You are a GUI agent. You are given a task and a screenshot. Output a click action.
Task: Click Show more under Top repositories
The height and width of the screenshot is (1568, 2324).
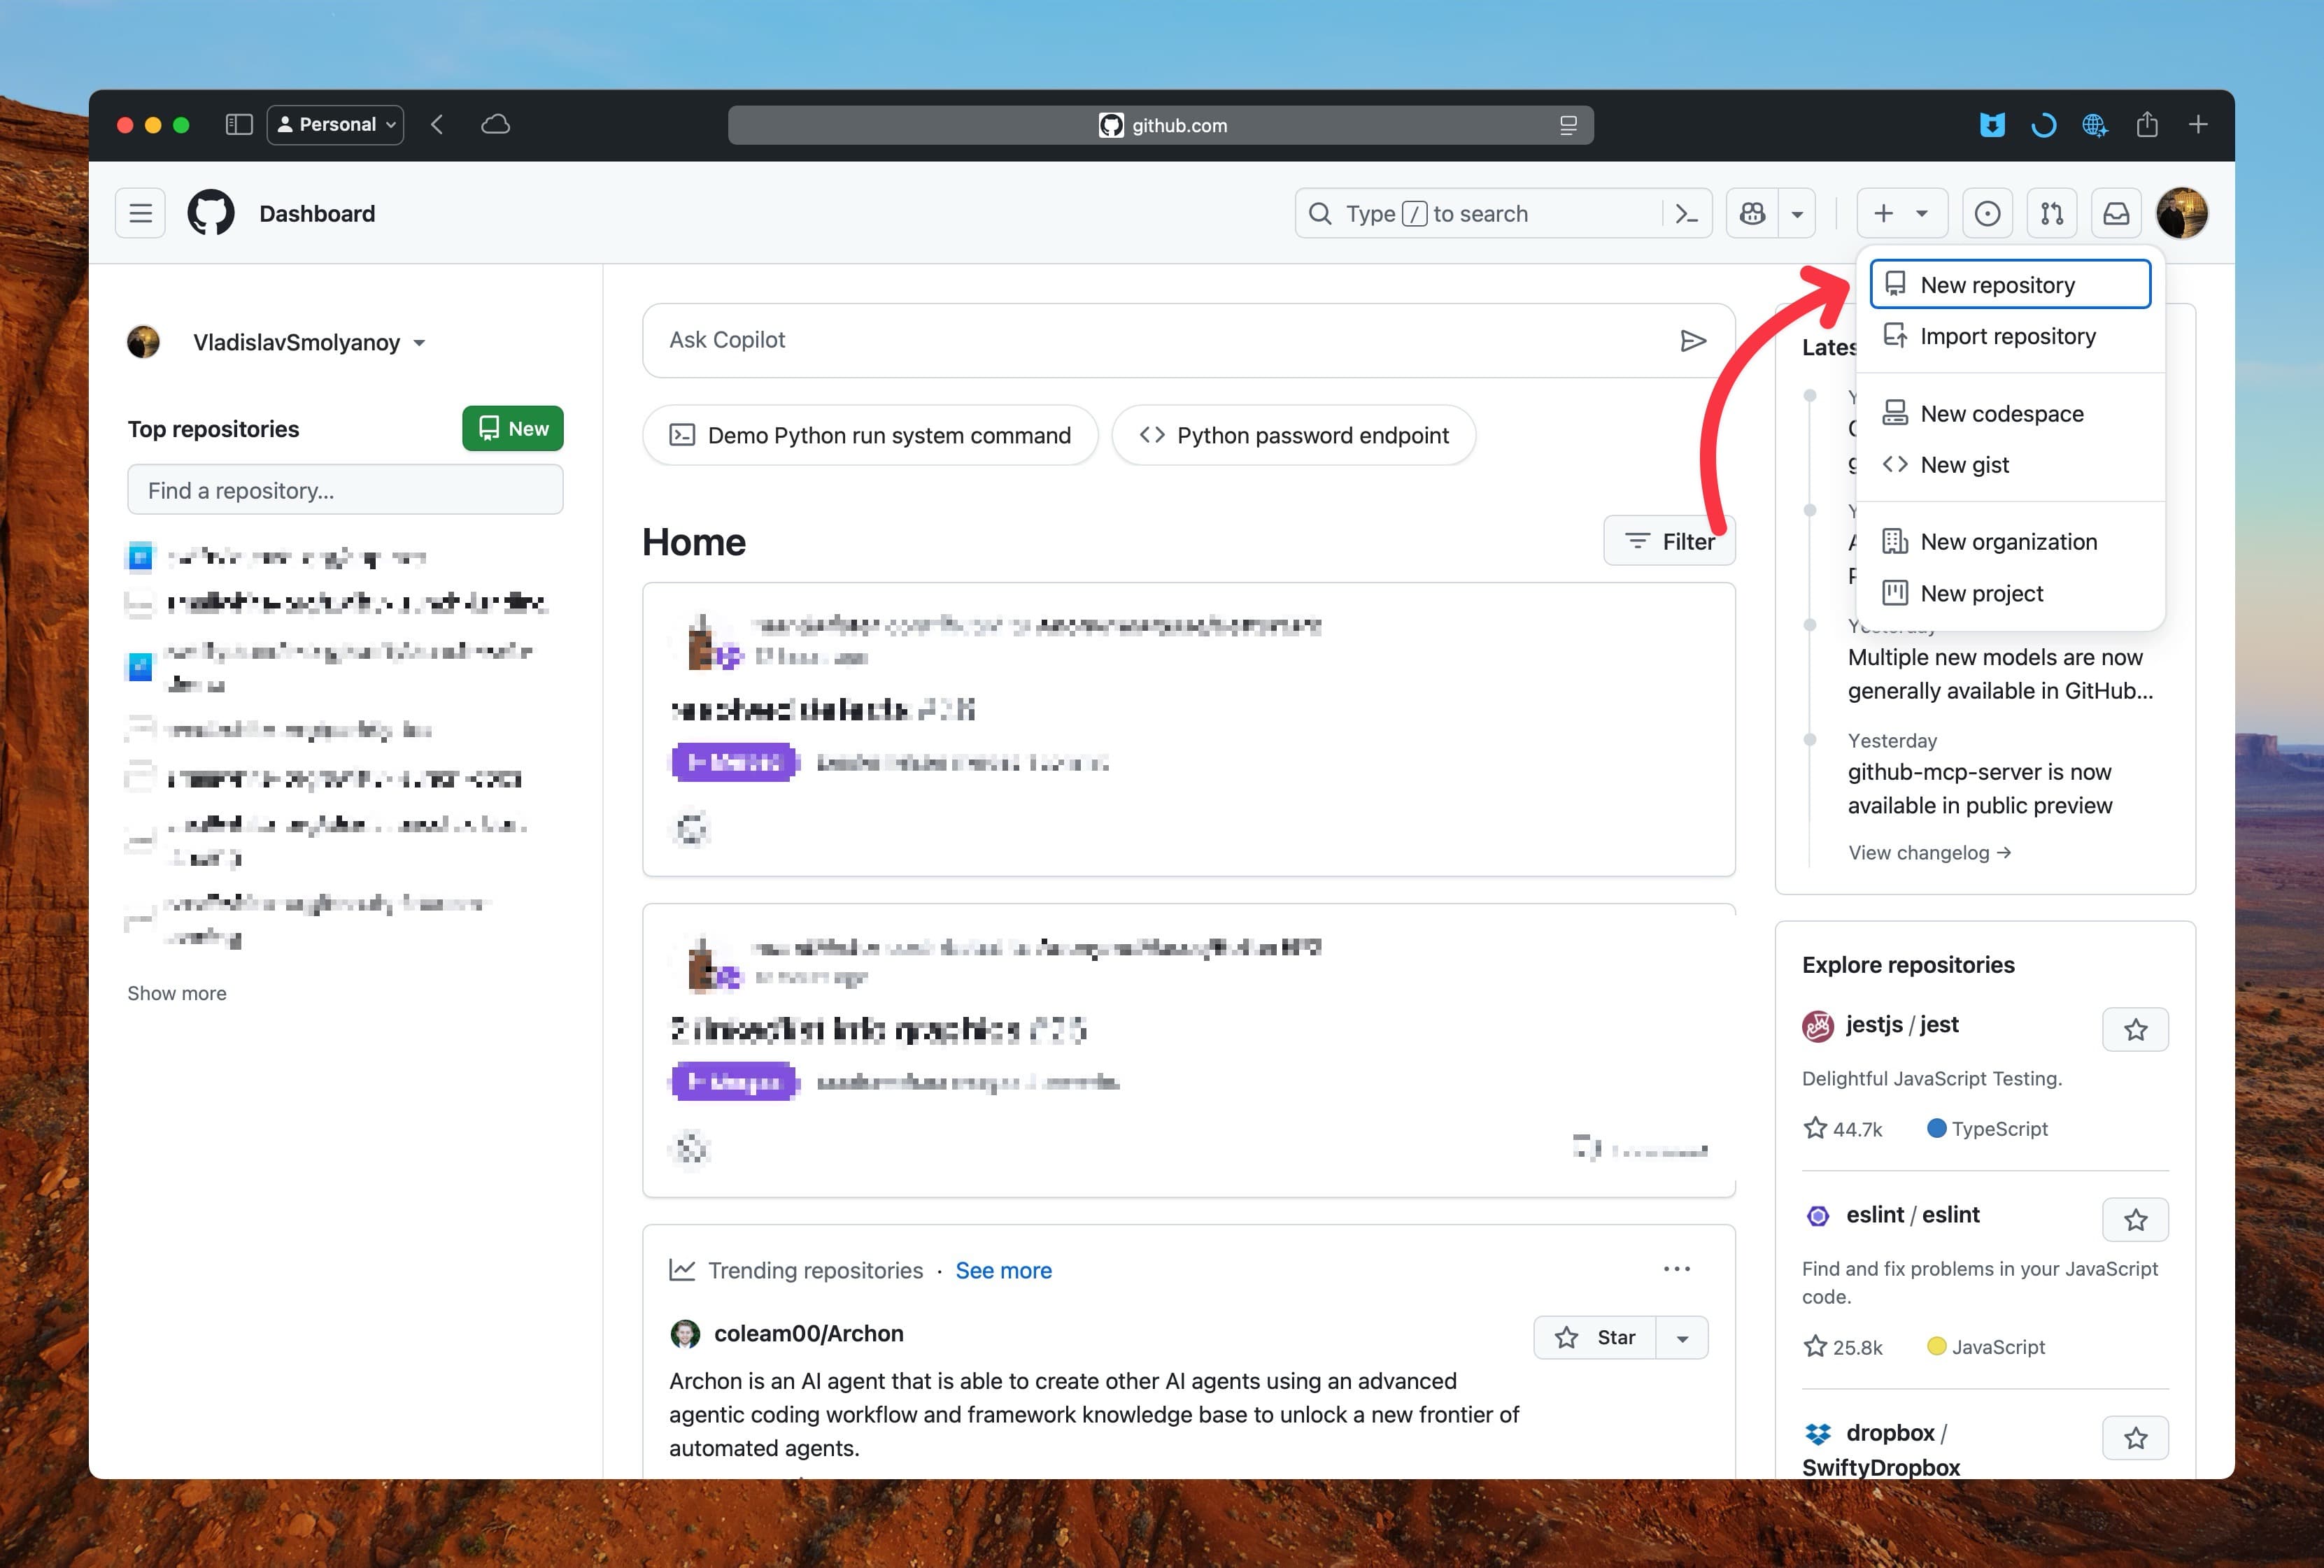click(x=177, y=993)
